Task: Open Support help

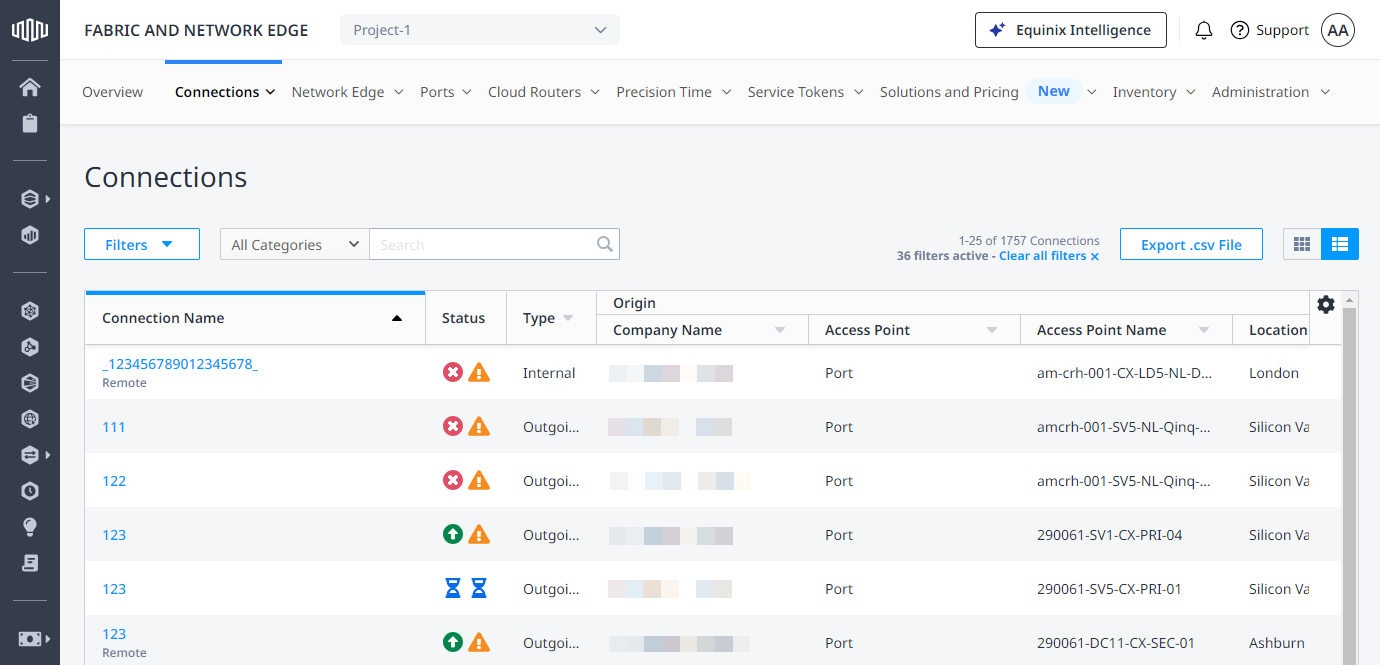Action: point(1269,30)
